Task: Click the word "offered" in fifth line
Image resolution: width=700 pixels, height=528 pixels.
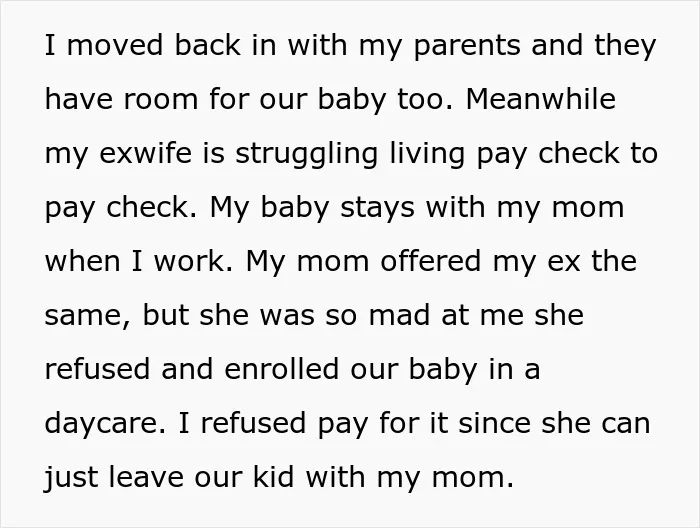Action: click(430, 261)
